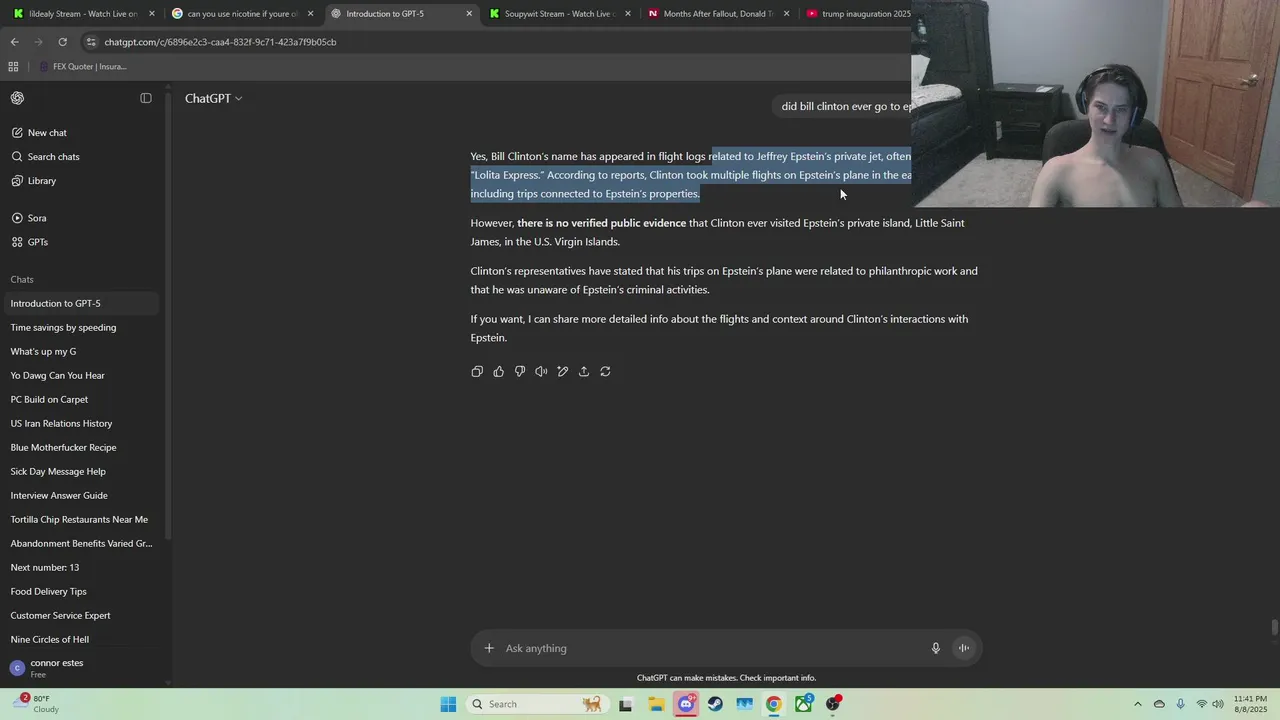Open GPTs from the sidebar
Image resolution: width=1280 pixels, height=720 pixels.
coord(38,242)
